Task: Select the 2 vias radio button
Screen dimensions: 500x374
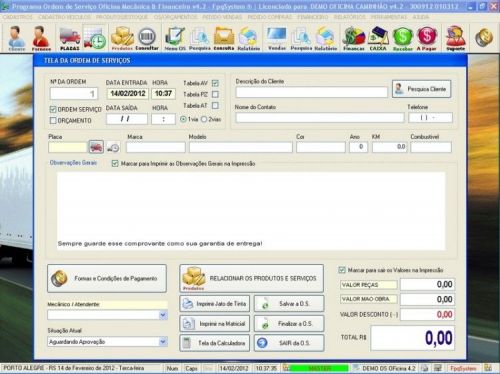Action: [x=204, y=119]
